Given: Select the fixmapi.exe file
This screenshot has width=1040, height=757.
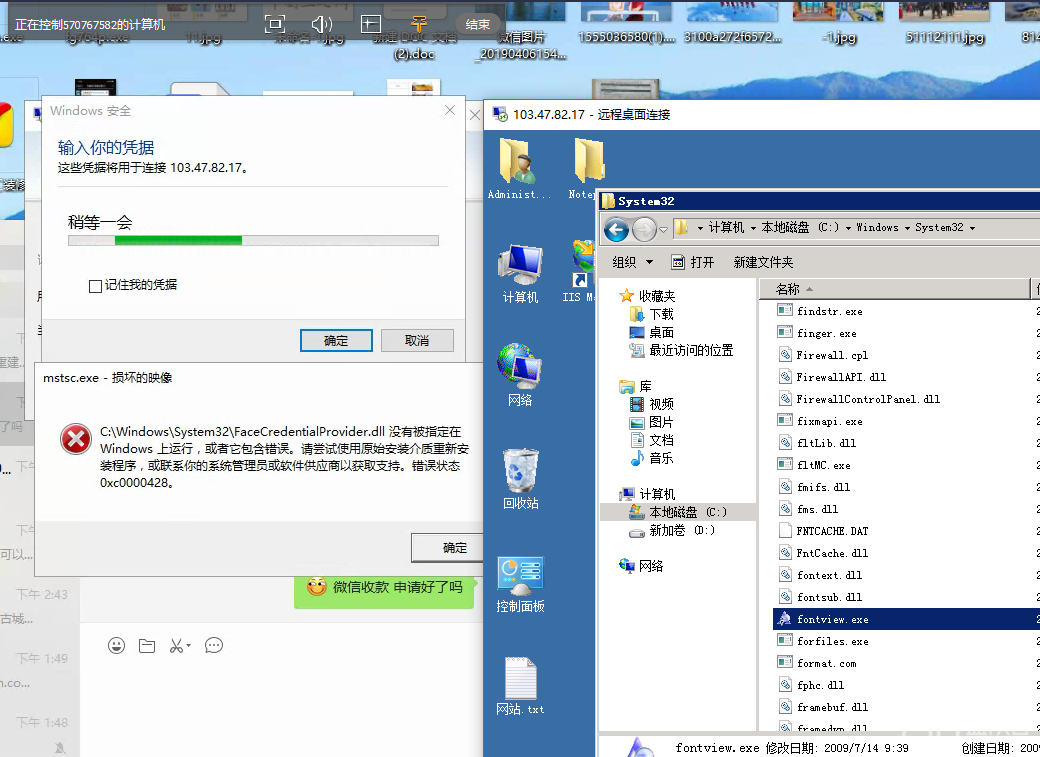Looking at the screenshot, I should (820, 421).
